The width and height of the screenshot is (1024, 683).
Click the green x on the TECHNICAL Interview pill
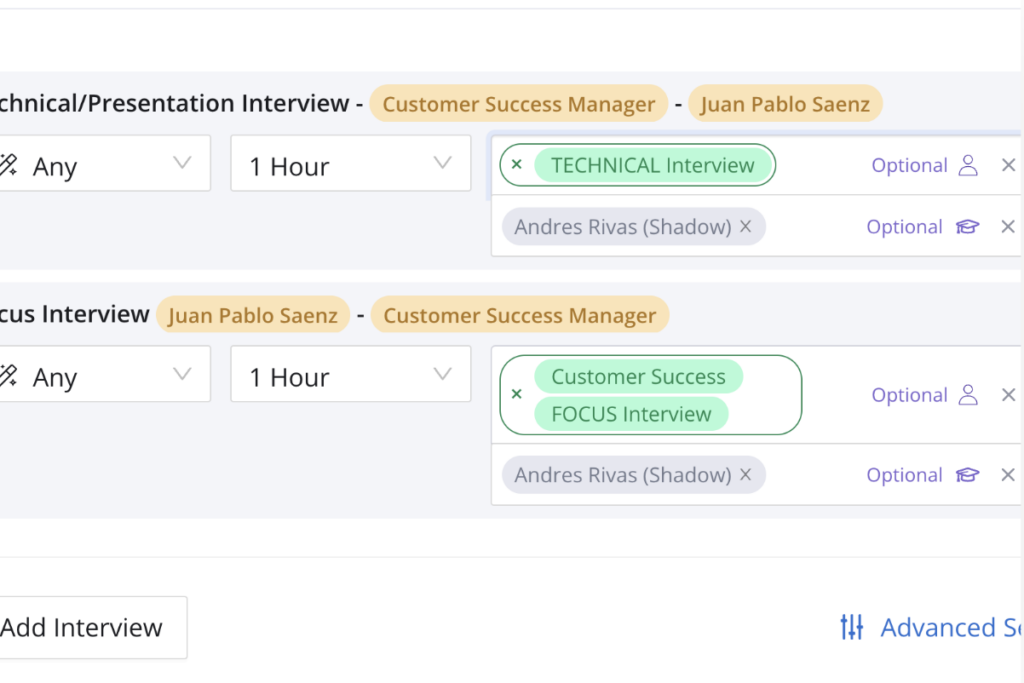tap(517, 165)
